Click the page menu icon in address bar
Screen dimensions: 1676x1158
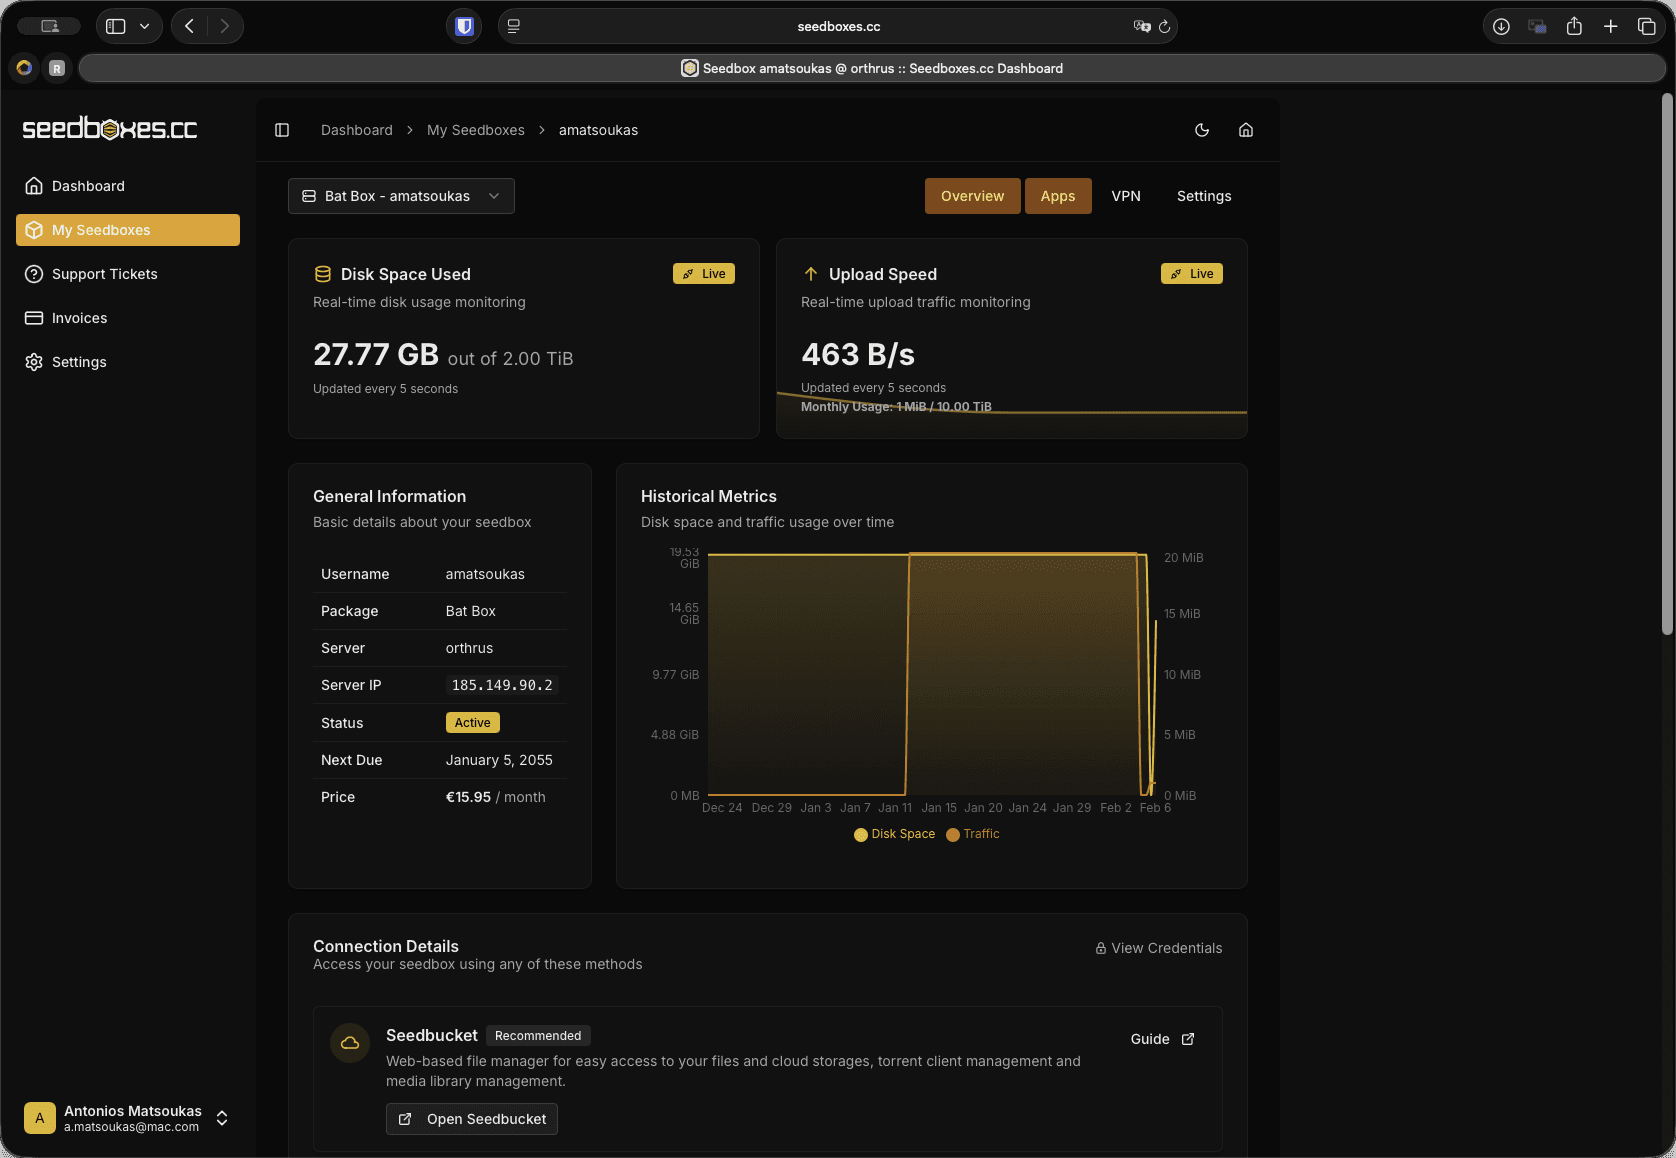click(x=514, y=27)
